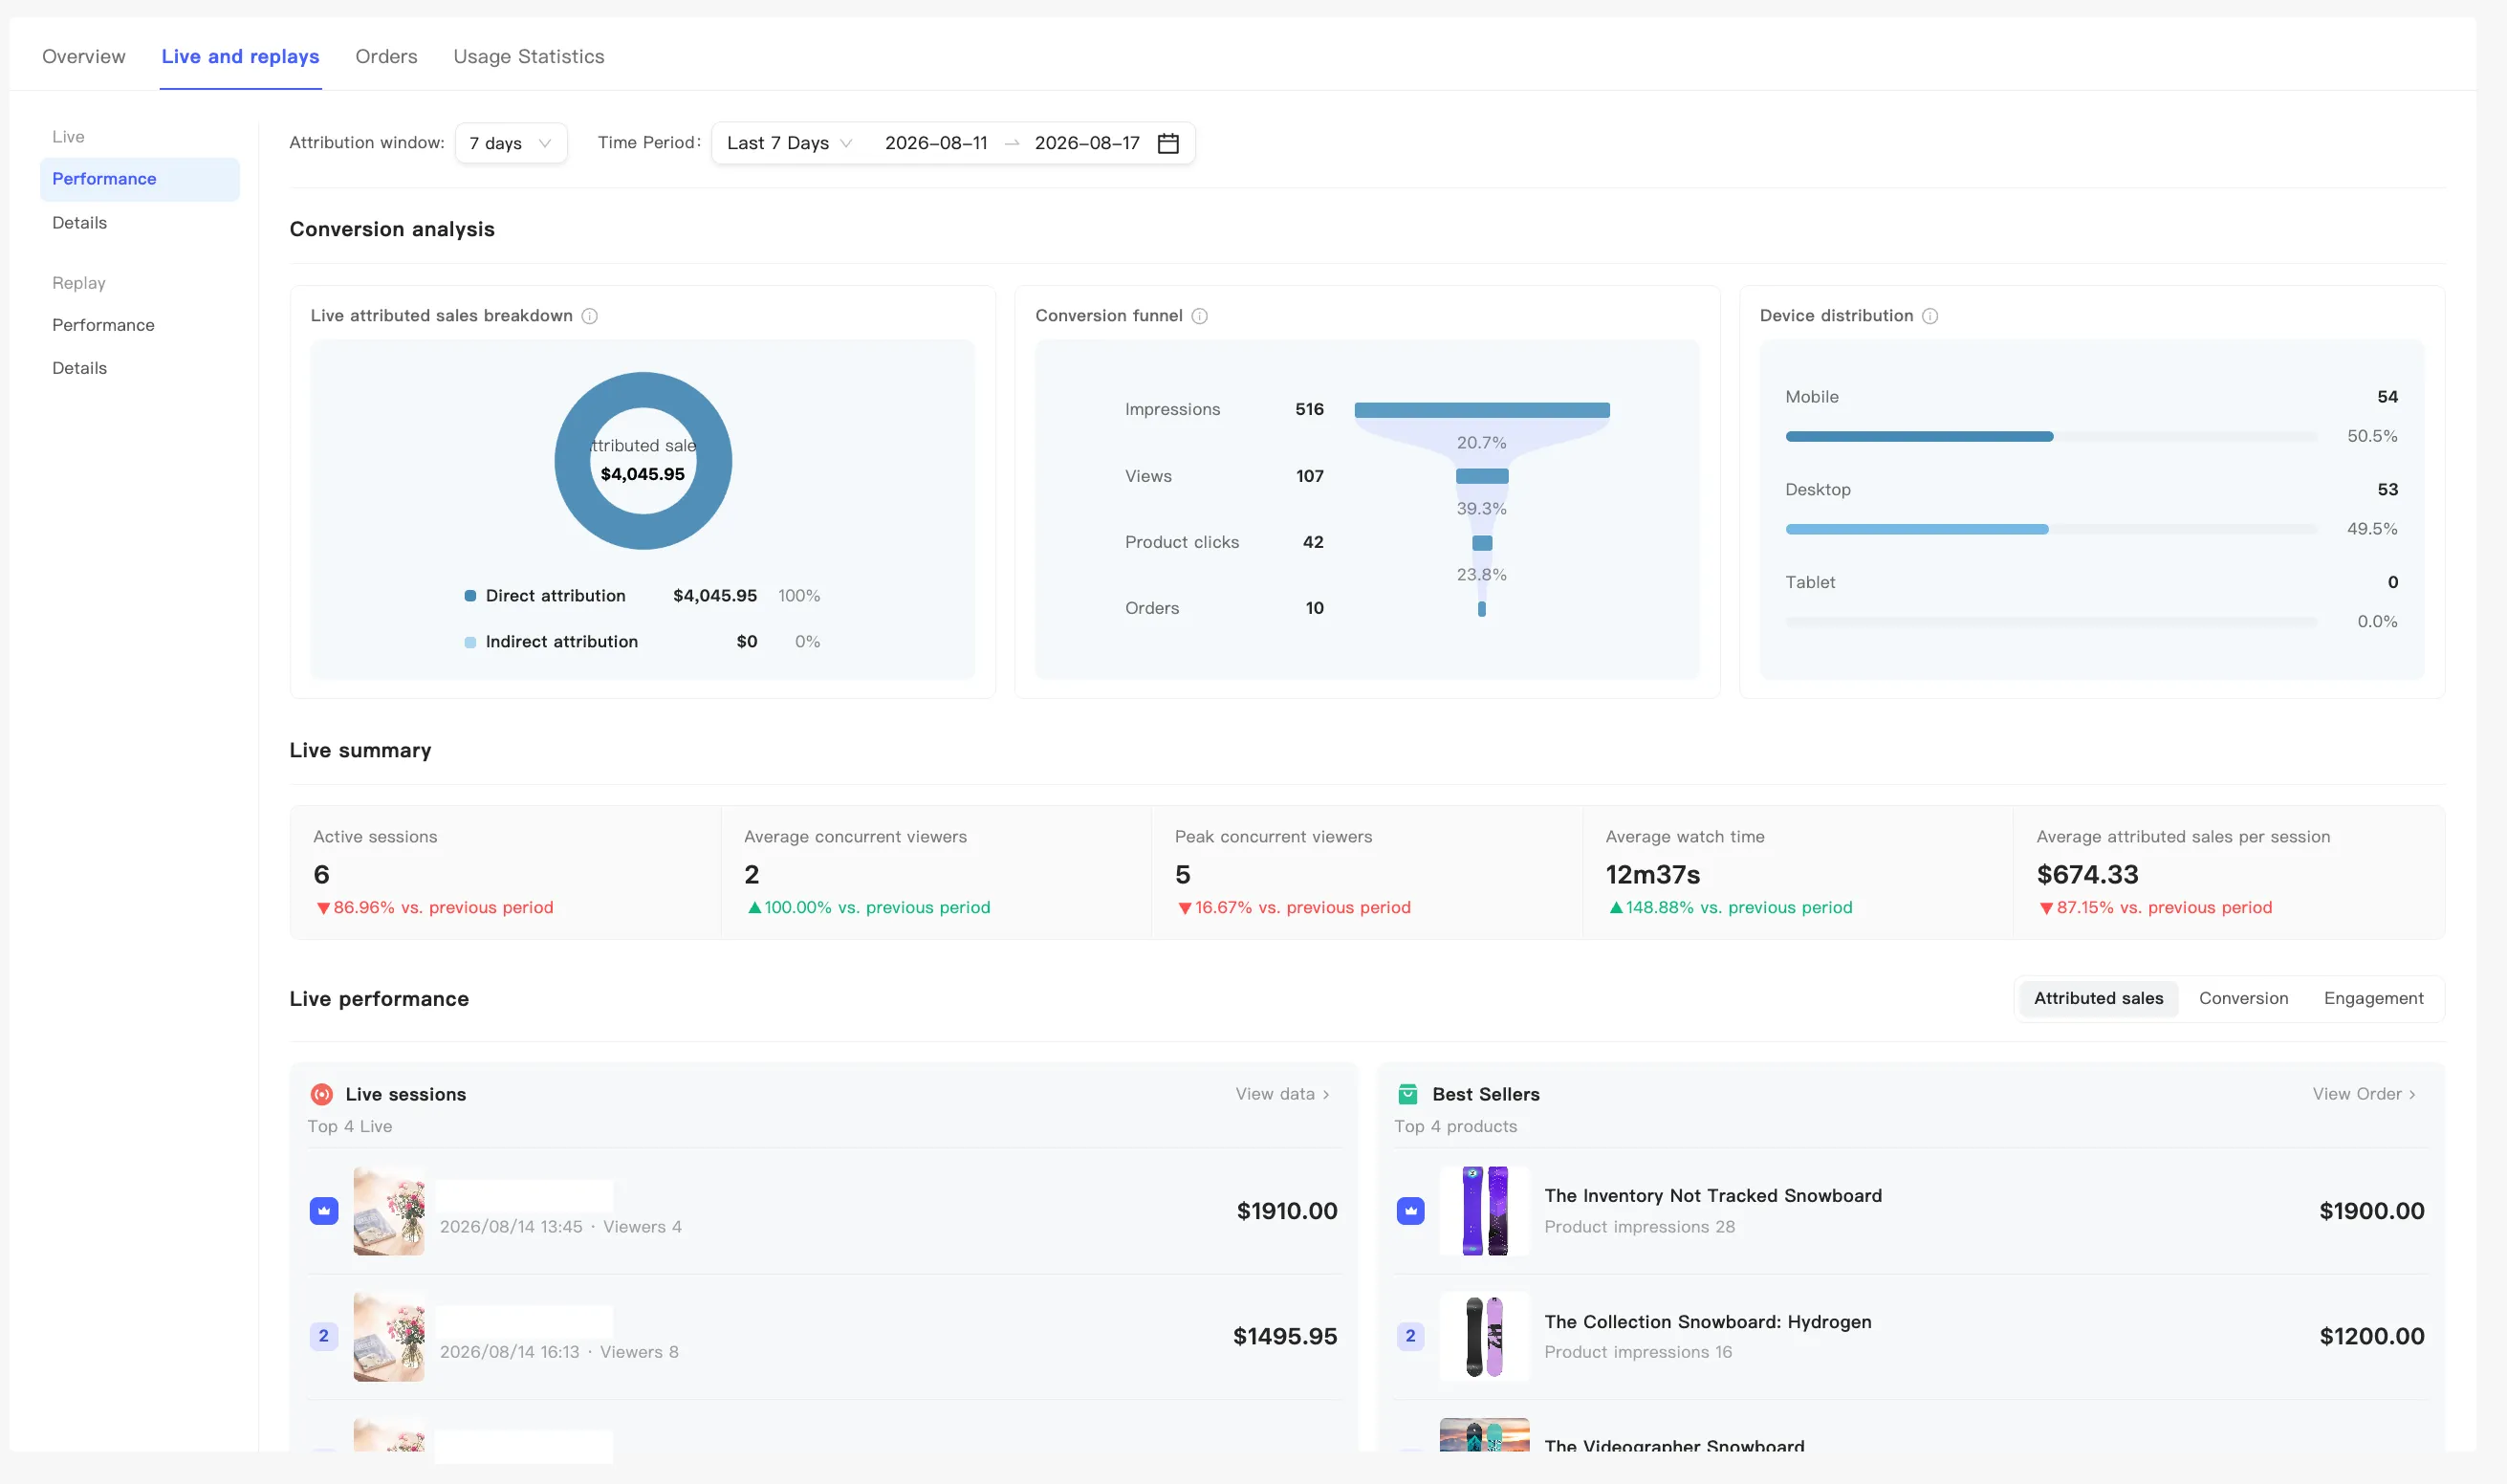The width and height of the screenshot is (2507, 1484).
Task: Click the Mobile device progress bar
Action: tap(2050, 437)
